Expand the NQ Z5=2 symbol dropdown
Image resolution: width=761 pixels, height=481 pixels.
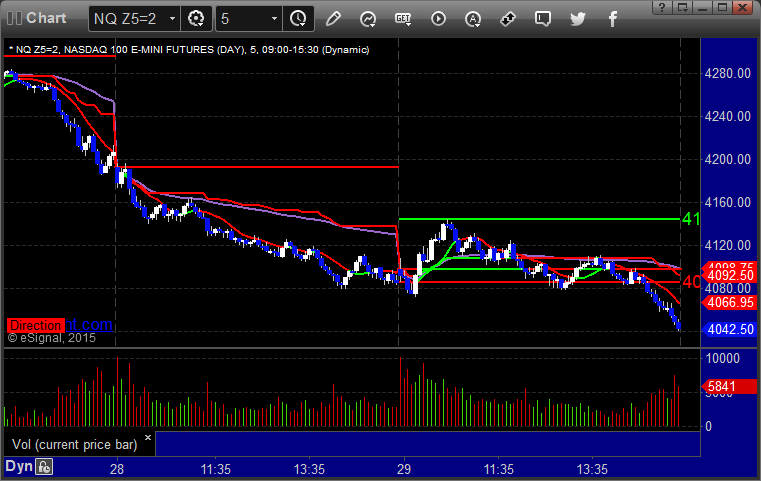(172, 18)
